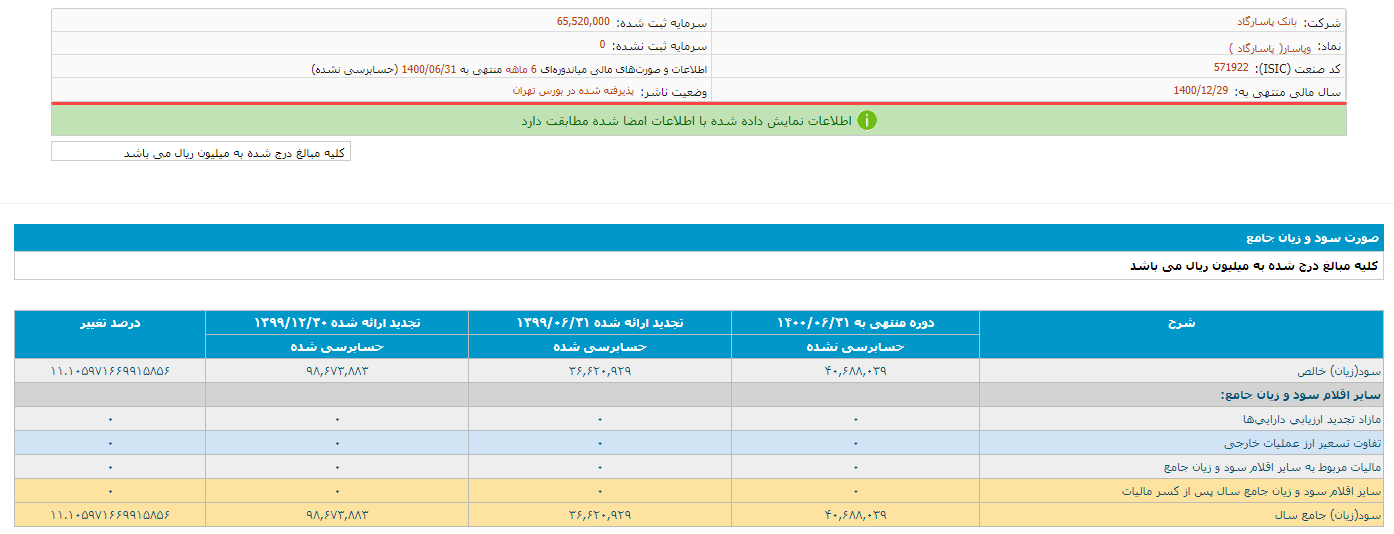Click 98,673,883 in the سود(زیان) جامع سال row
This screenshot has height=534, width=1394.
337,515
